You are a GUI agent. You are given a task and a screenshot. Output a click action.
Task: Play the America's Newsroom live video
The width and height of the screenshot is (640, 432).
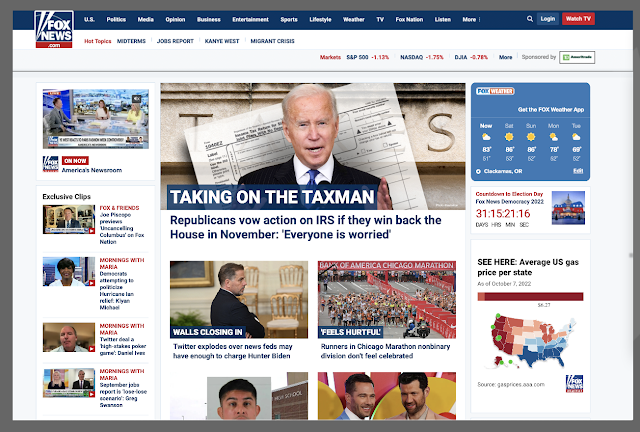(x=96, y=119)
